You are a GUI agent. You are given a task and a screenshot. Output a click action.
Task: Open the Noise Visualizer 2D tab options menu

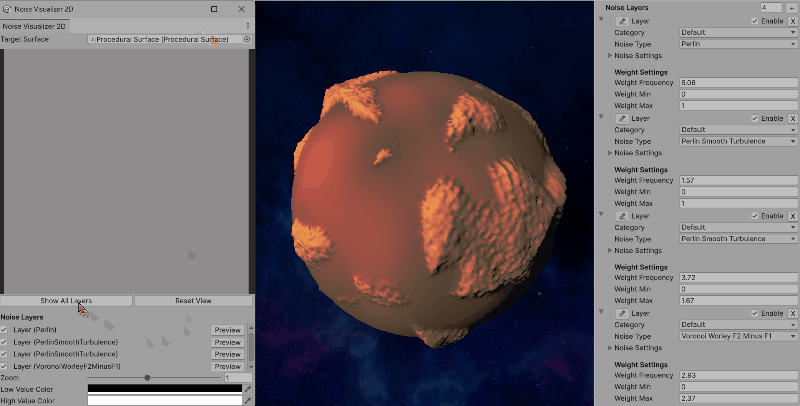coord(247,26)
